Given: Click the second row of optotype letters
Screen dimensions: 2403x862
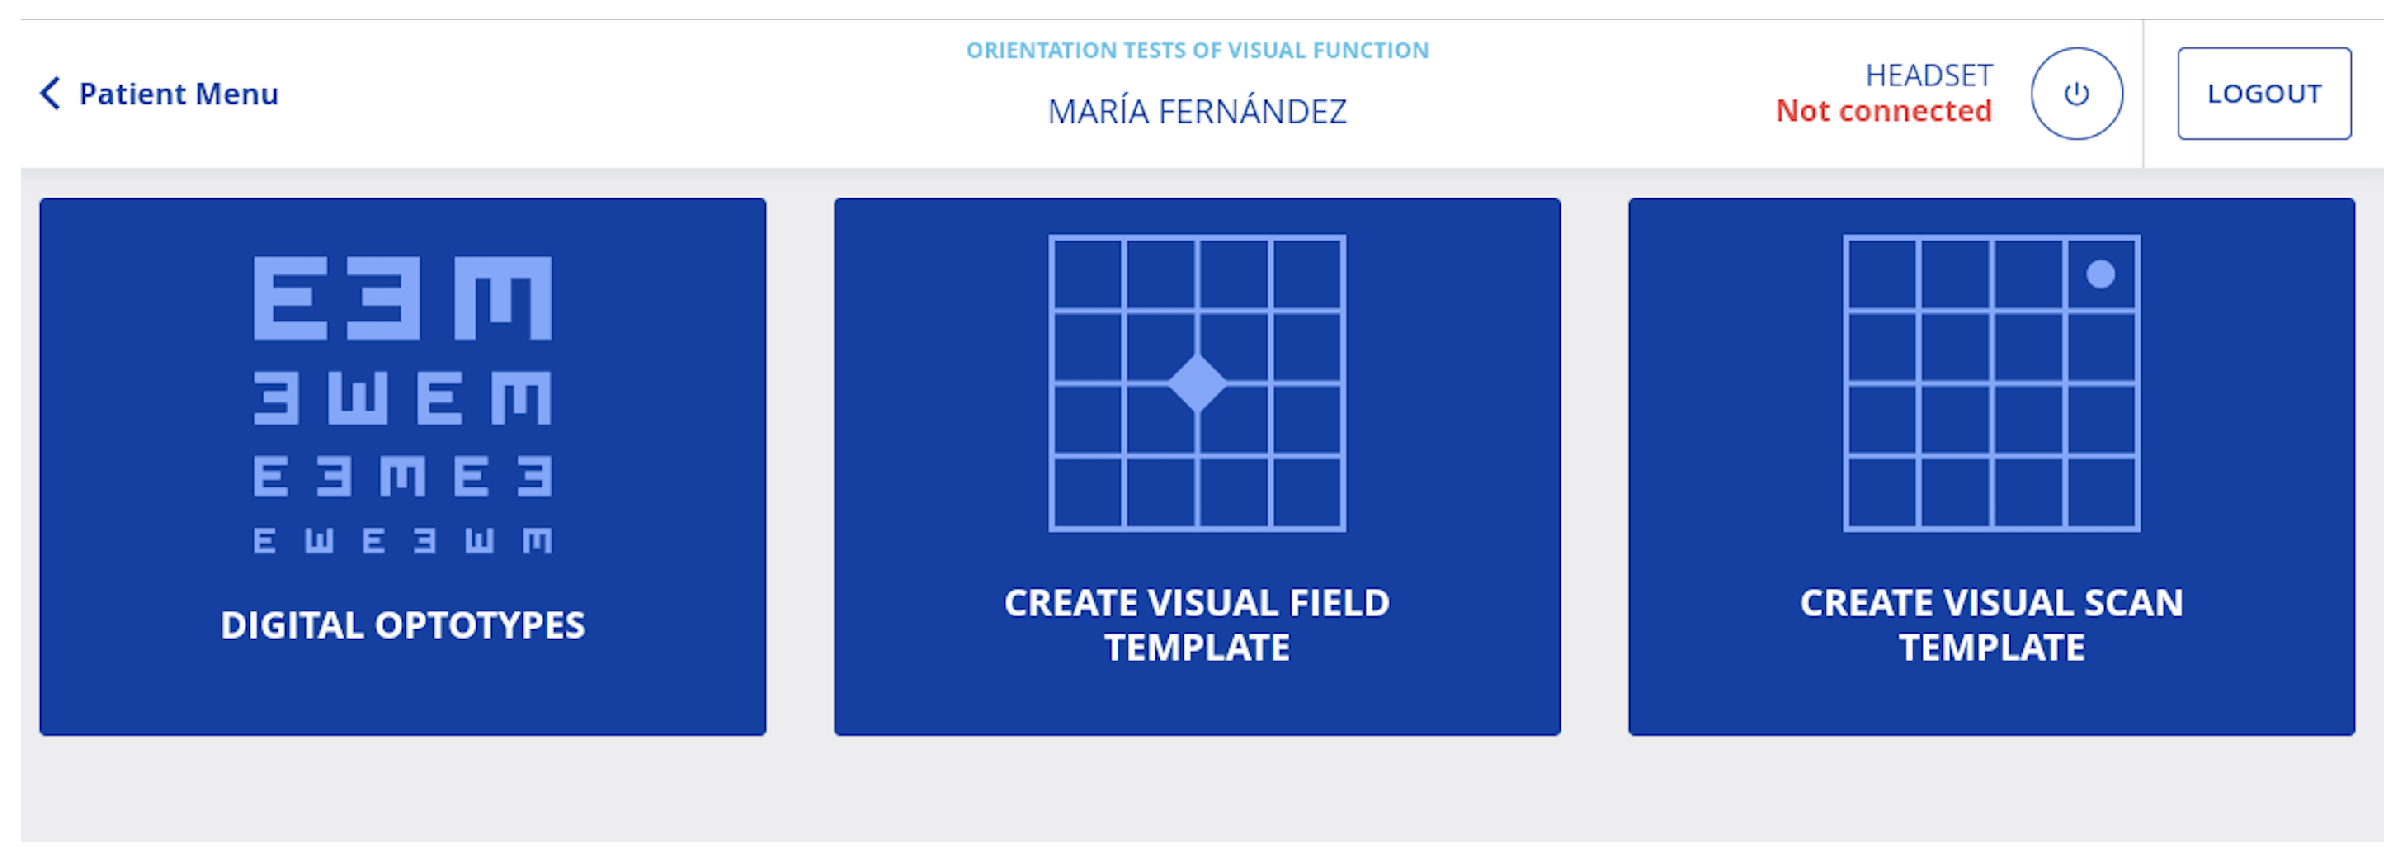Looking at the screenshot, I should (x=402, y=398).
